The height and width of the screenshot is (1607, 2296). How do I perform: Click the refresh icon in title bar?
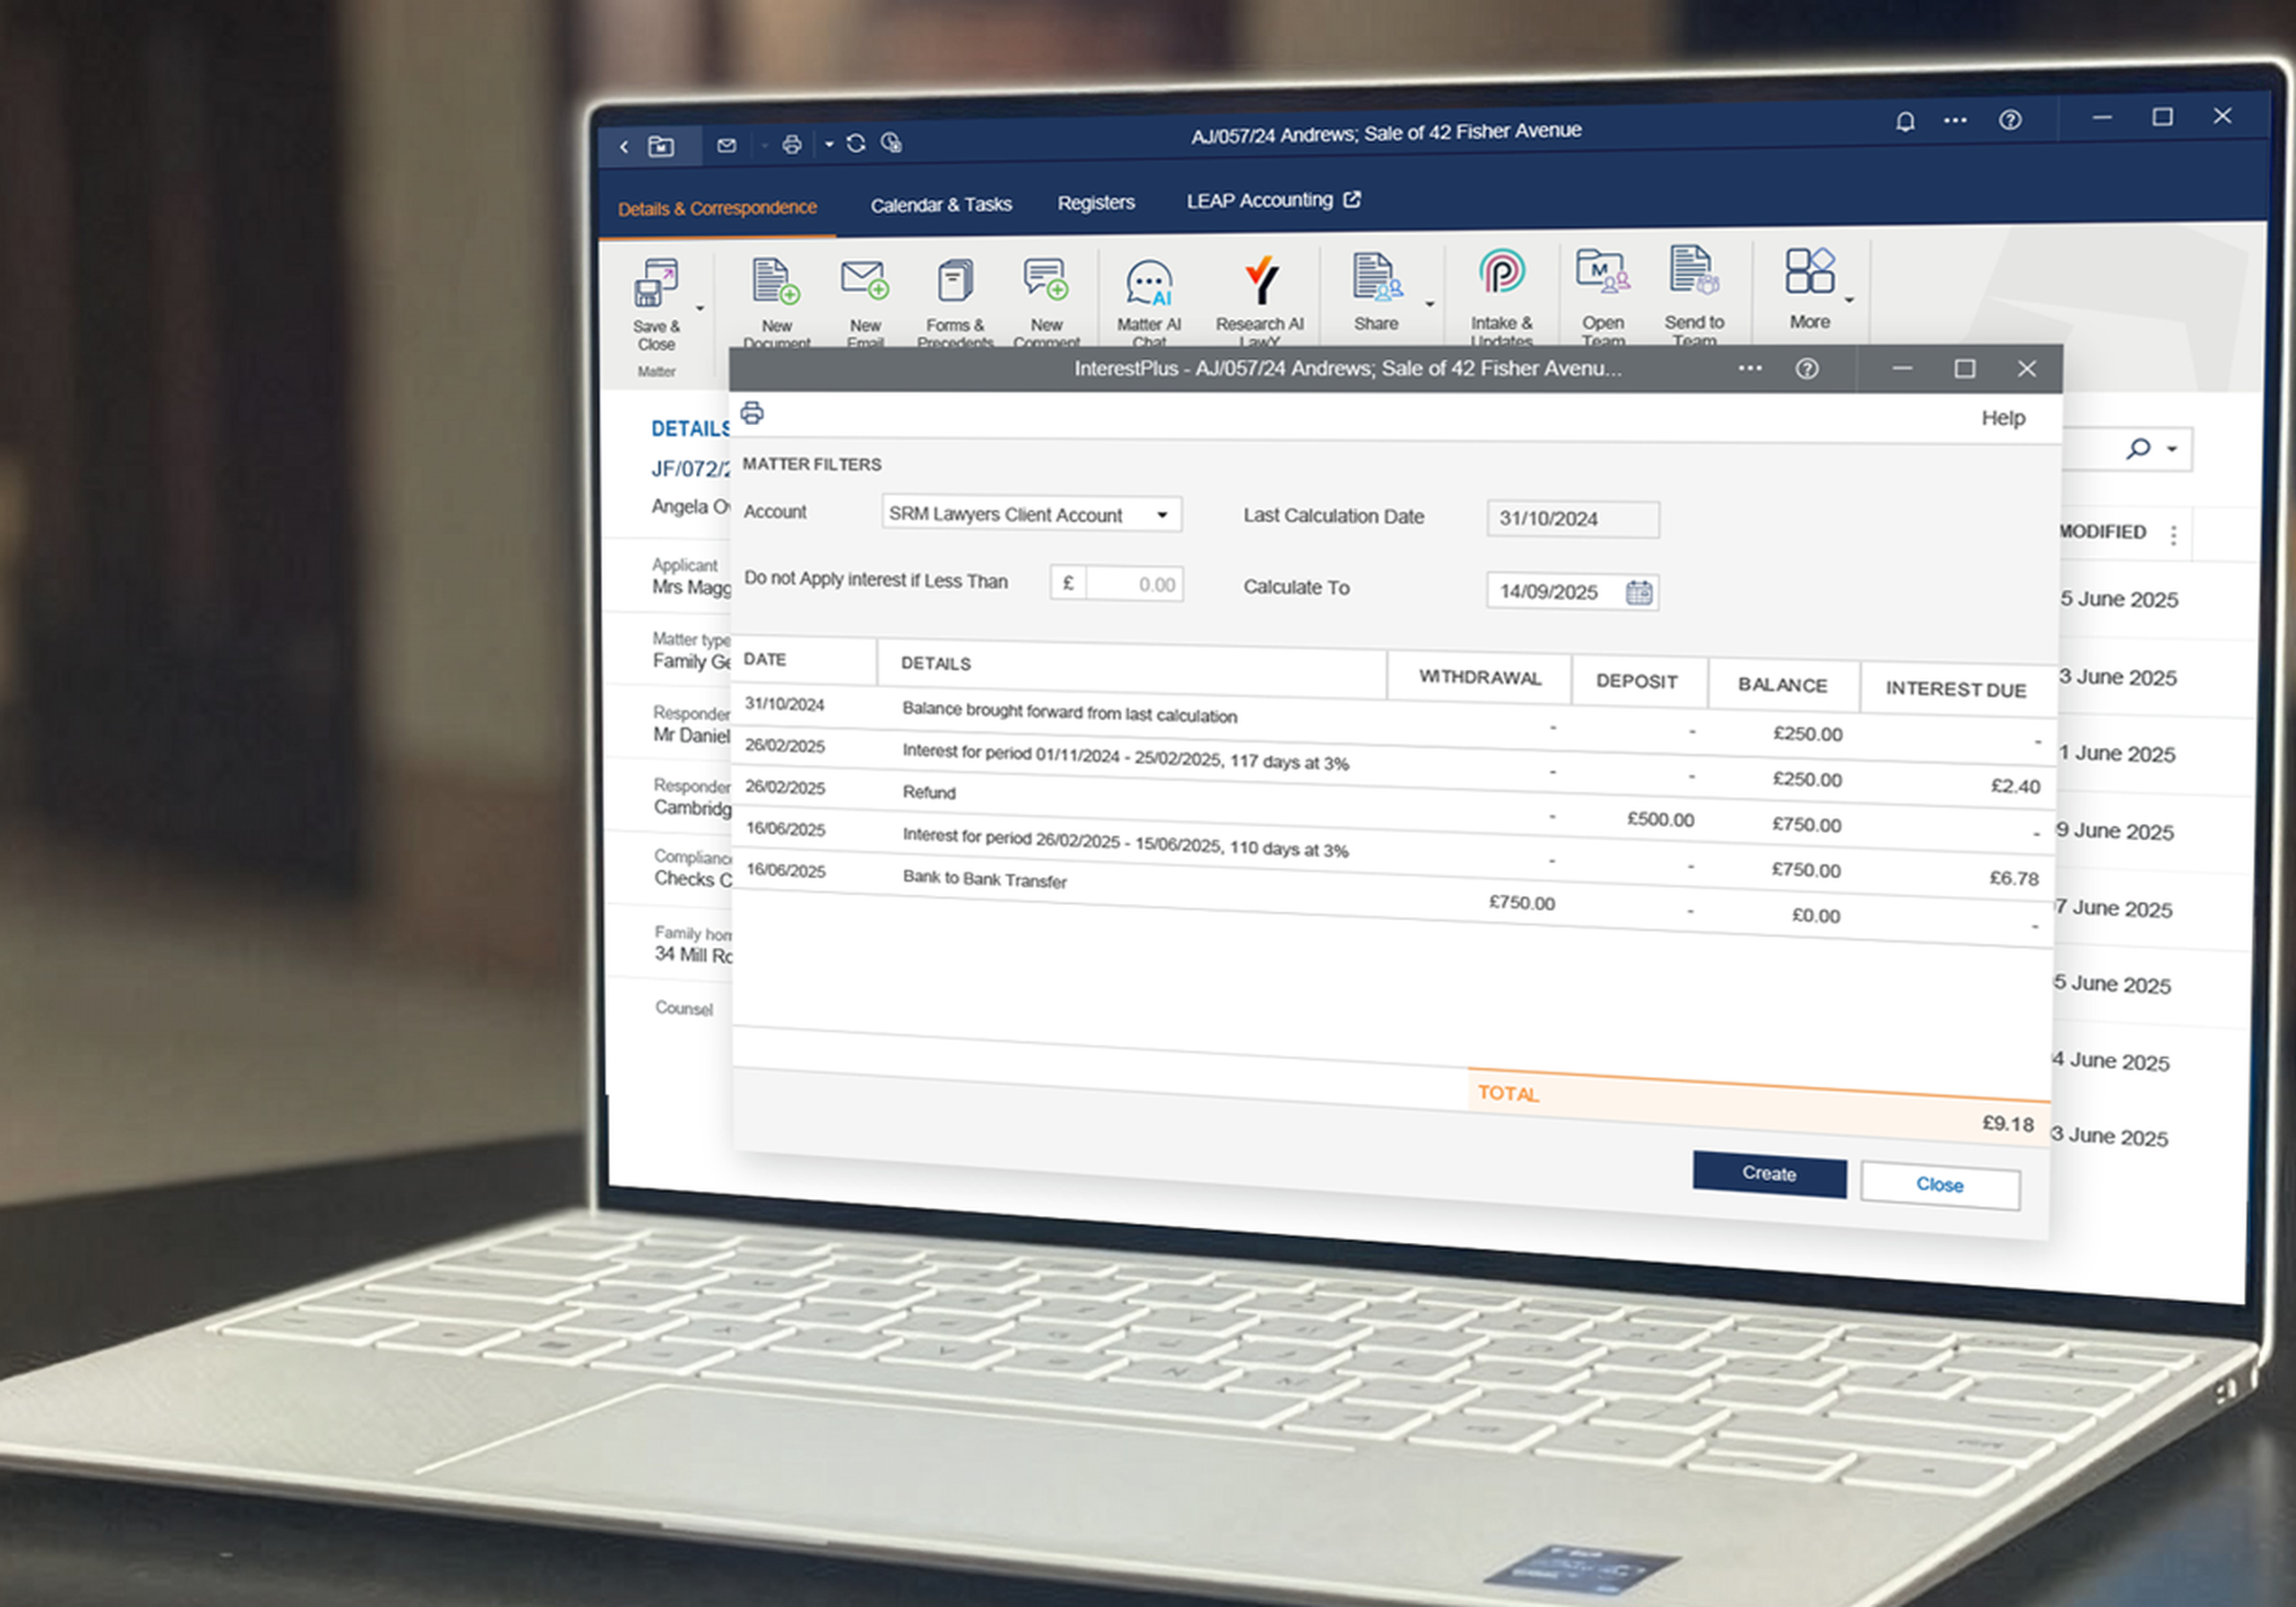click(x=856, y=144)
